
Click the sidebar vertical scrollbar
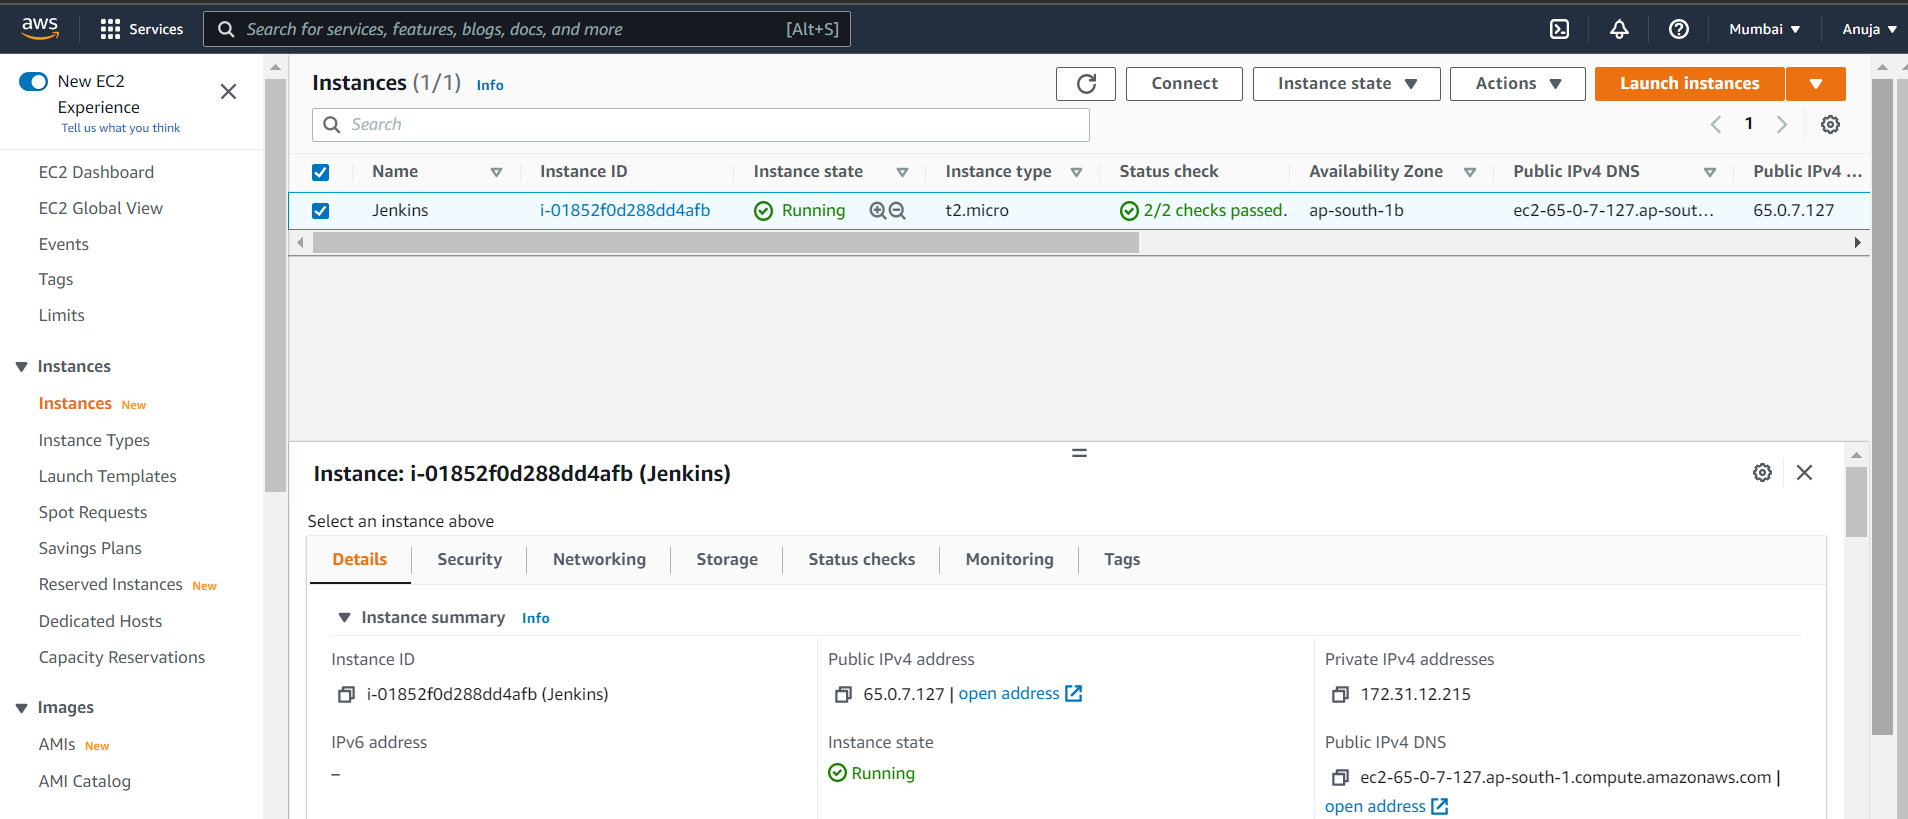pyautogui.click(x=275, y=285)
